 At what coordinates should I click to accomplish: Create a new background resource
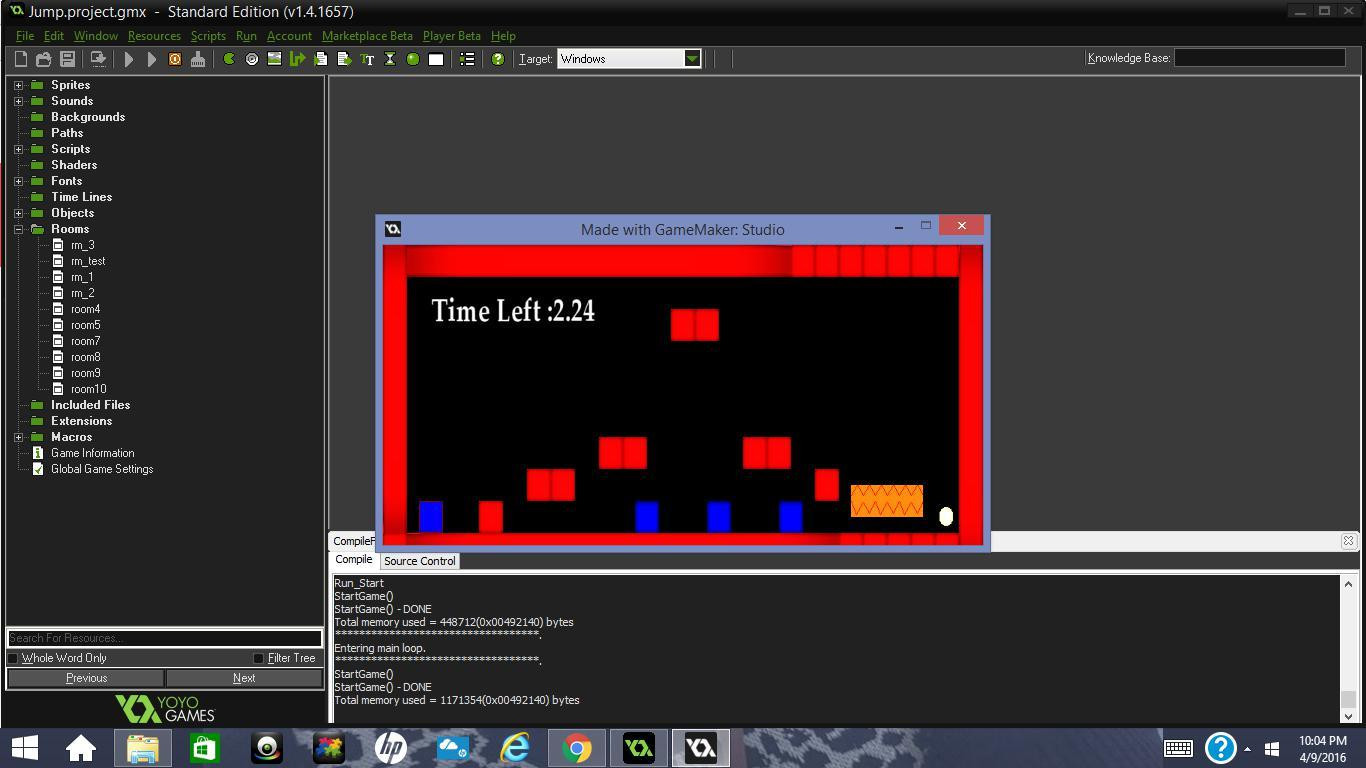pyautogui.click(x=274, y=59)
